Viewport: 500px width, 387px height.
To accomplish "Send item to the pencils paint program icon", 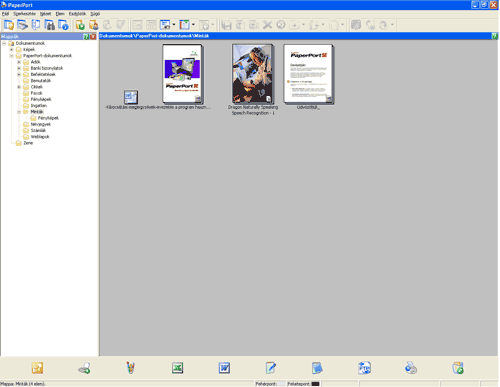I will point(131,368).
